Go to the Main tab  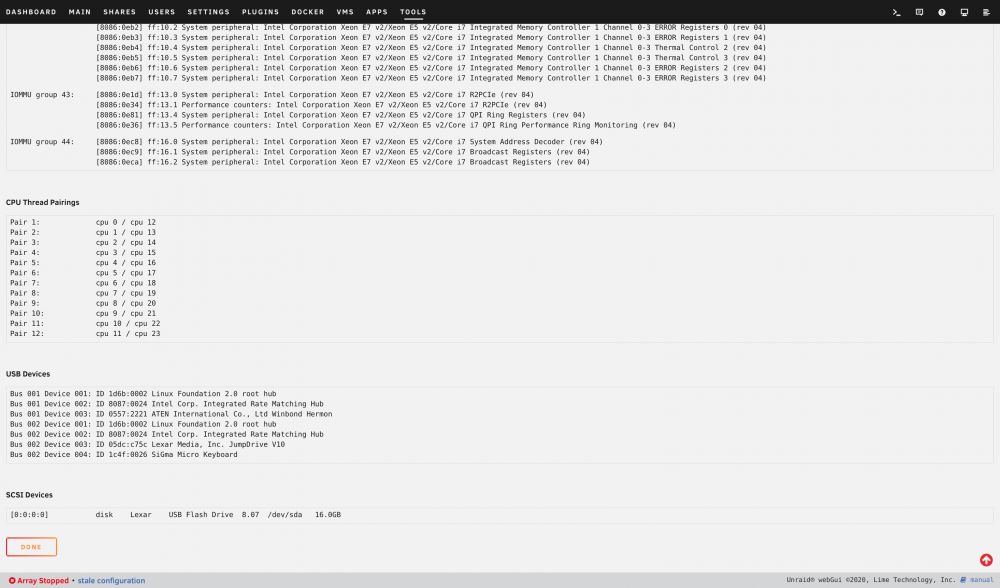[x=80, y=11]
